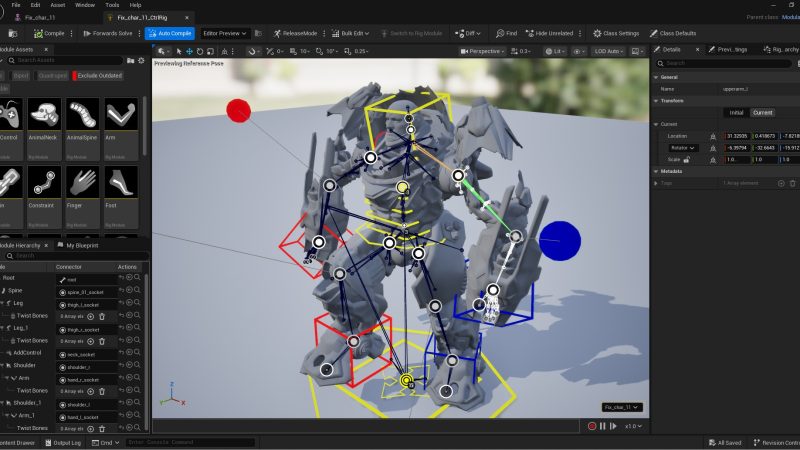Click the blue sphere control in viewport
The height and width of the screenshot is (450, 800).
[559, 240]
